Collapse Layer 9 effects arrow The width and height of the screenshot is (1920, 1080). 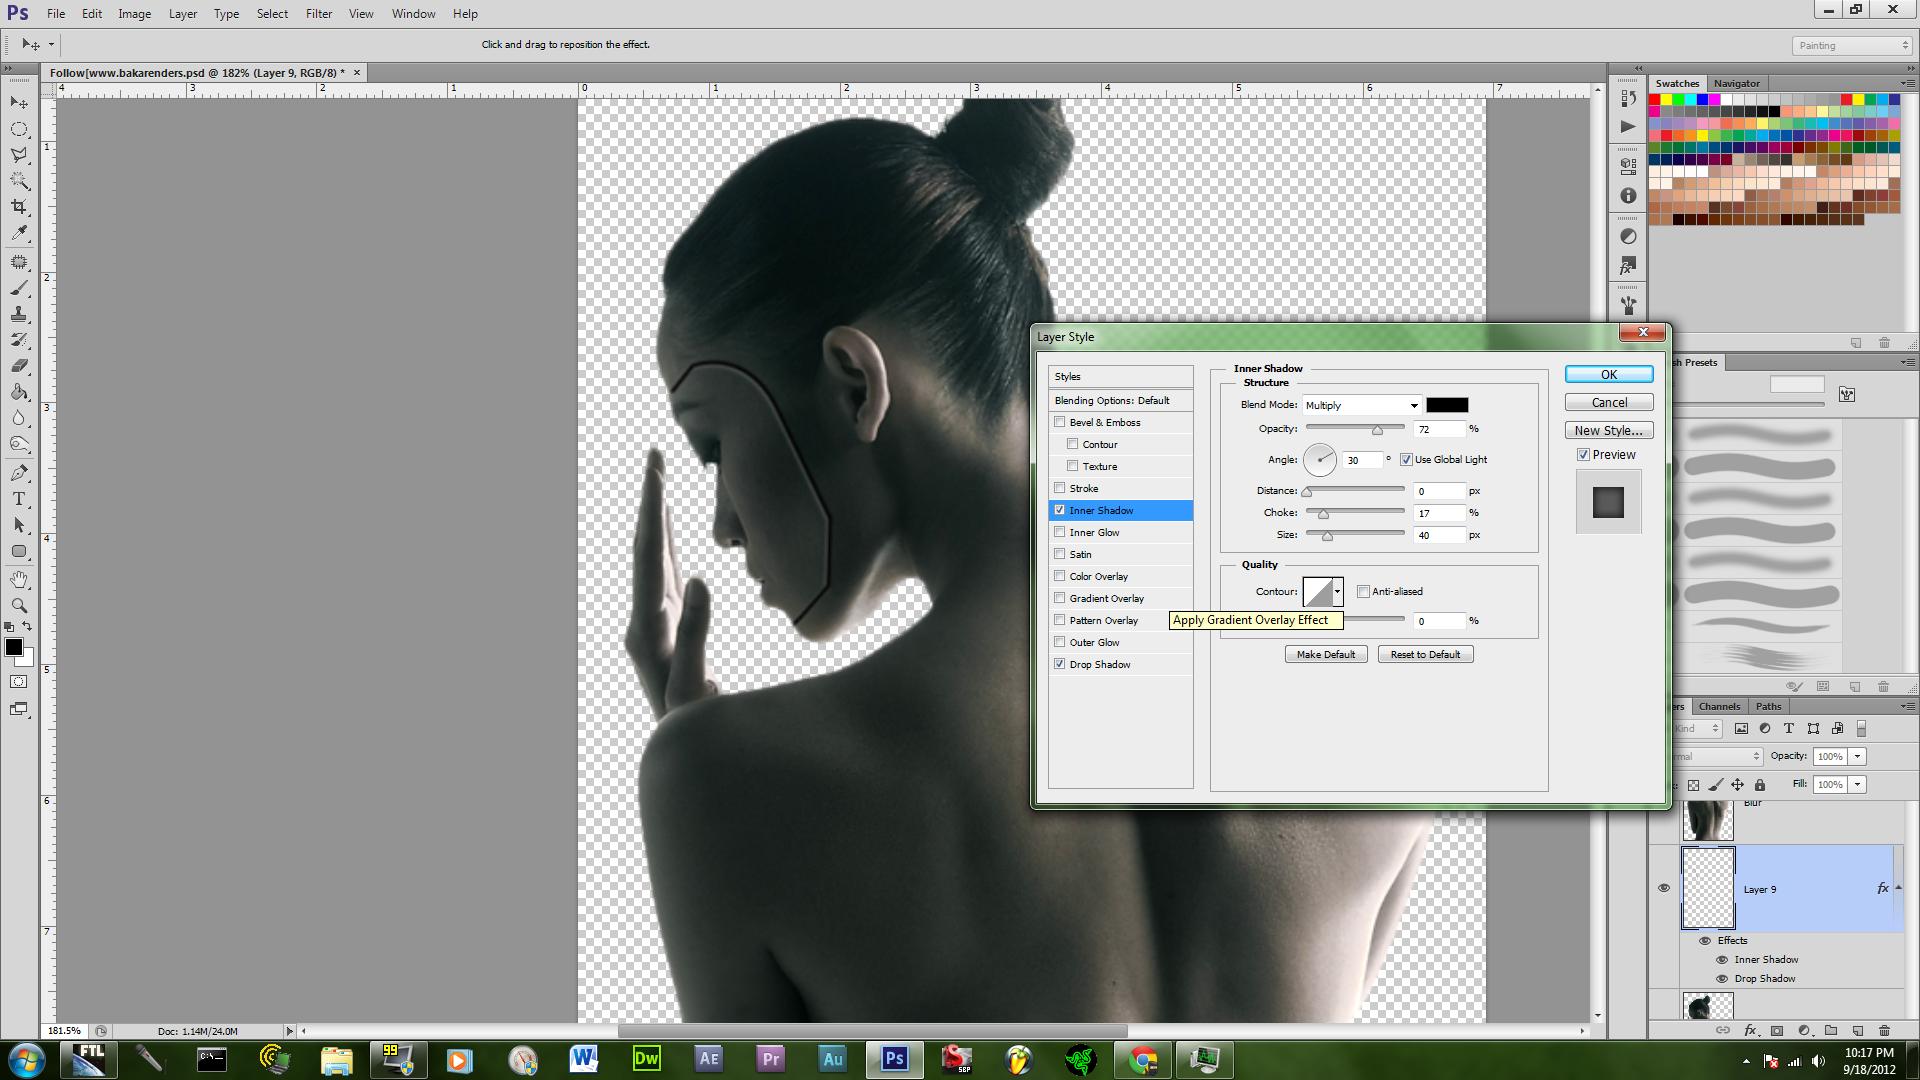click(x=1898, y=888)
